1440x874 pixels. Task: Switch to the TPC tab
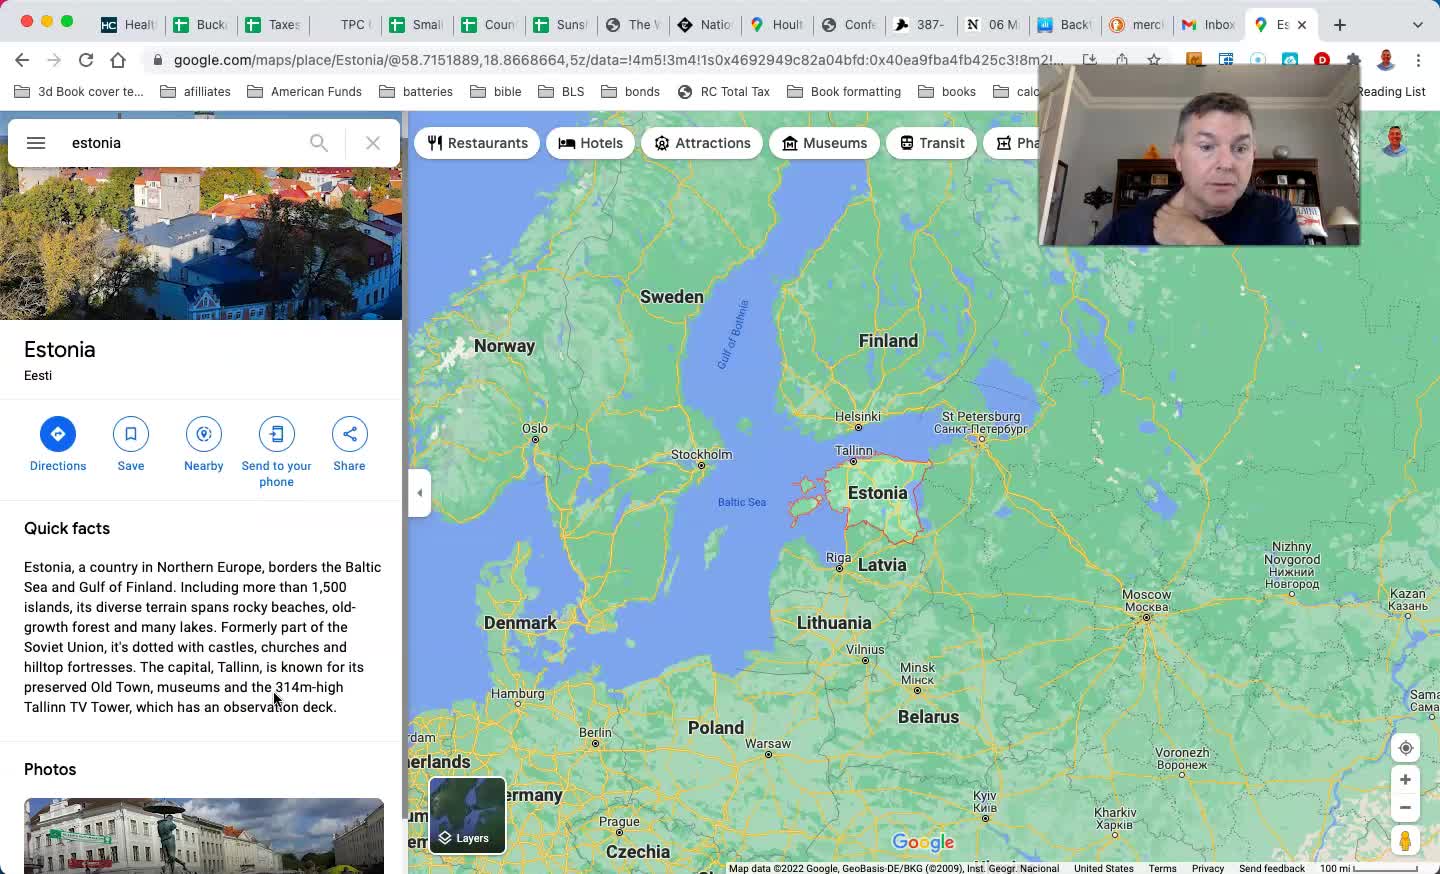[x=345, y=25]
